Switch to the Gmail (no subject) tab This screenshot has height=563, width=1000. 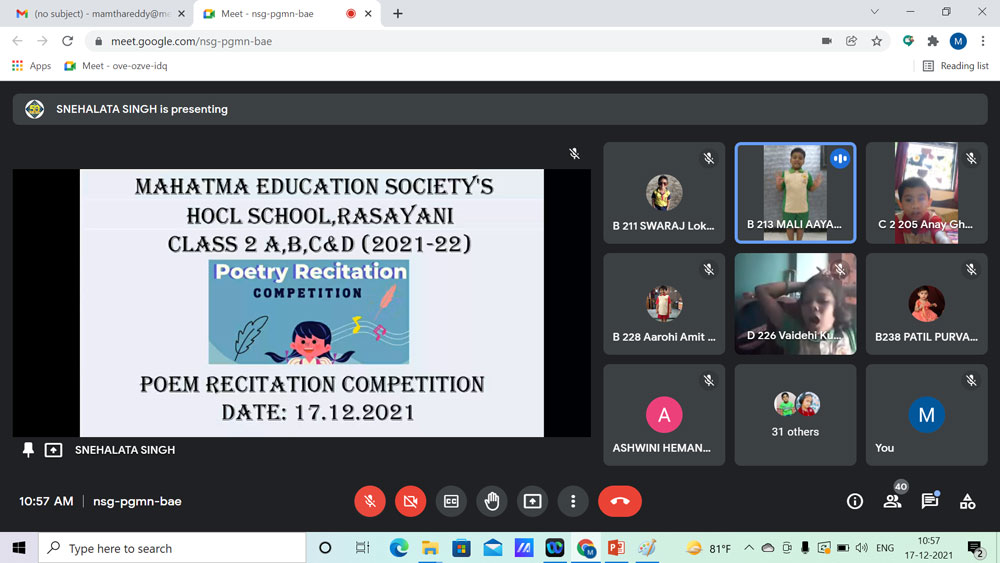click(x=100, y=14)
